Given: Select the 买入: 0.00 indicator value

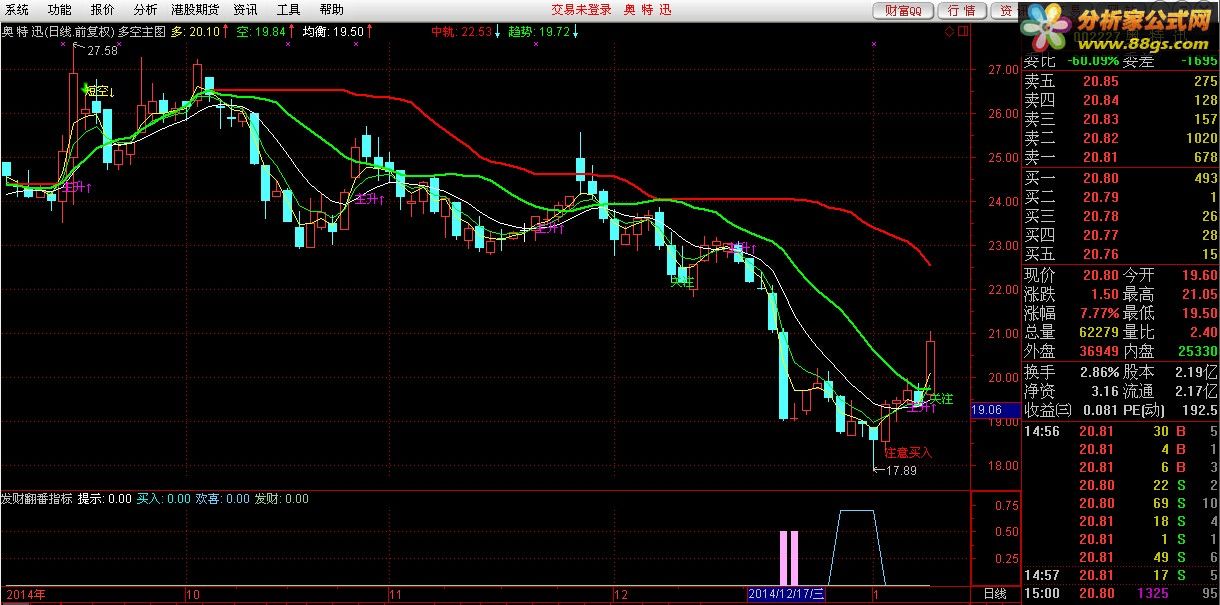Looking at the screenshot, I should point(164,497).
